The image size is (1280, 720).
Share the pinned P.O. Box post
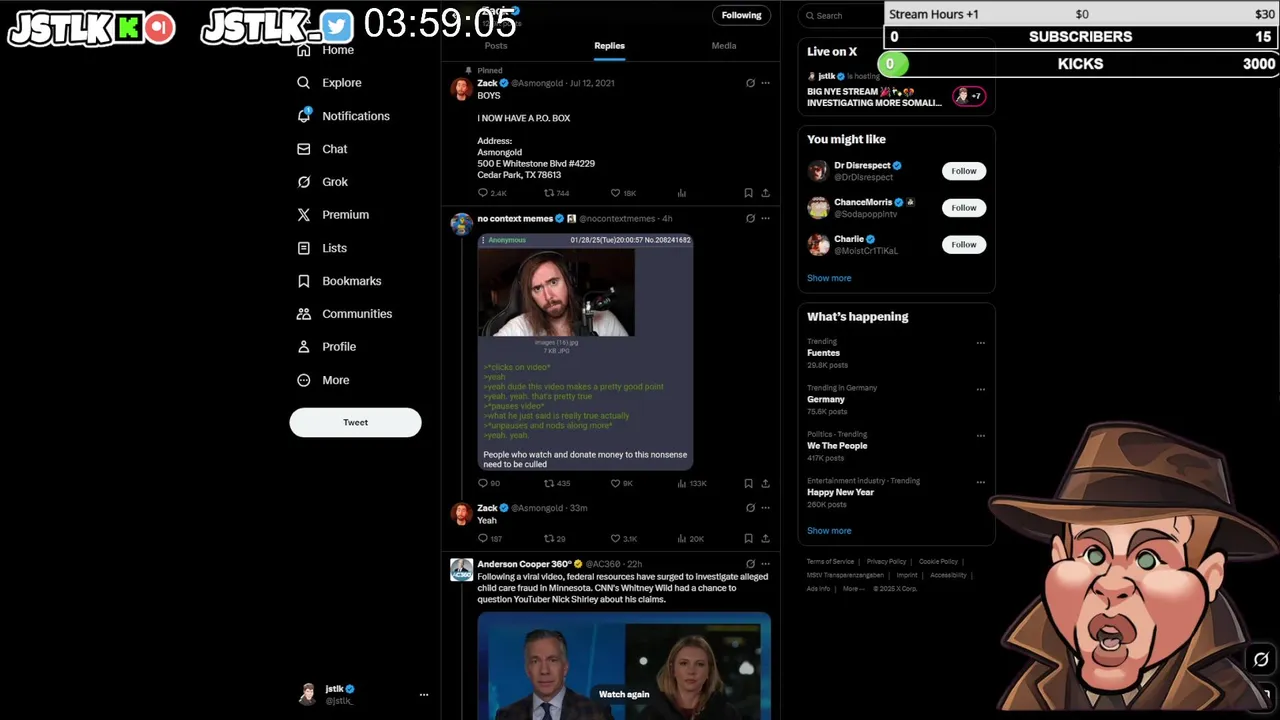click(765, 193)
